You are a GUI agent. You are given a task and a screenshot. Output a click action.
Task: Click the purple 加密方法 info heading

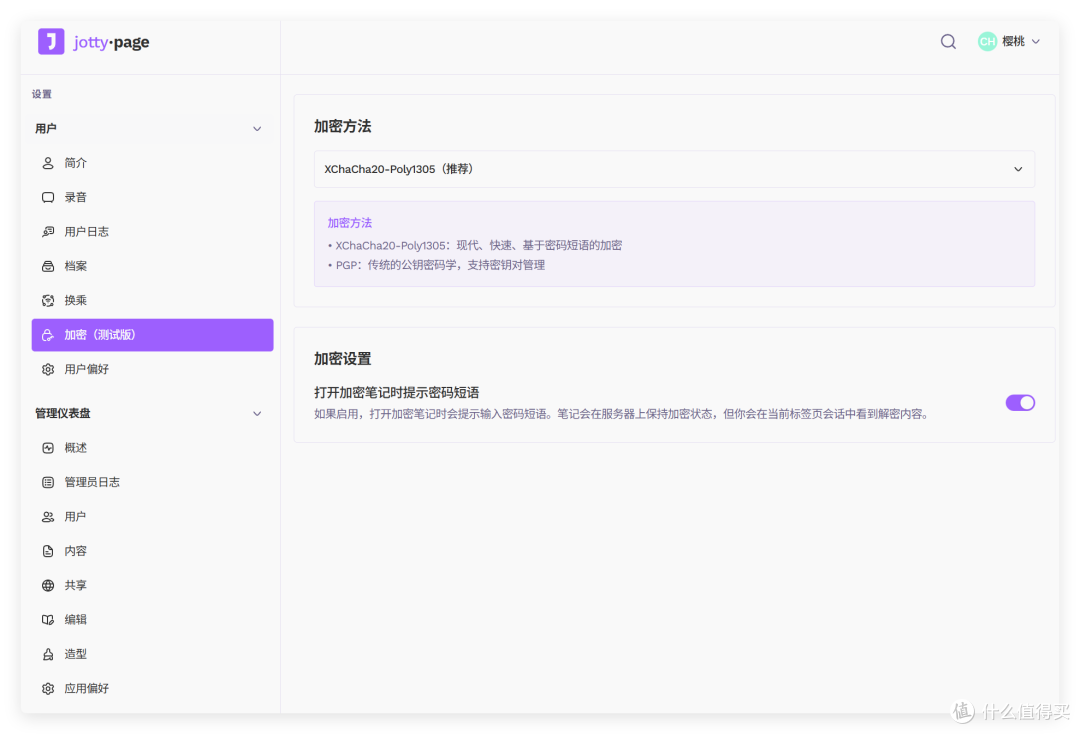[x=350, y=223]
